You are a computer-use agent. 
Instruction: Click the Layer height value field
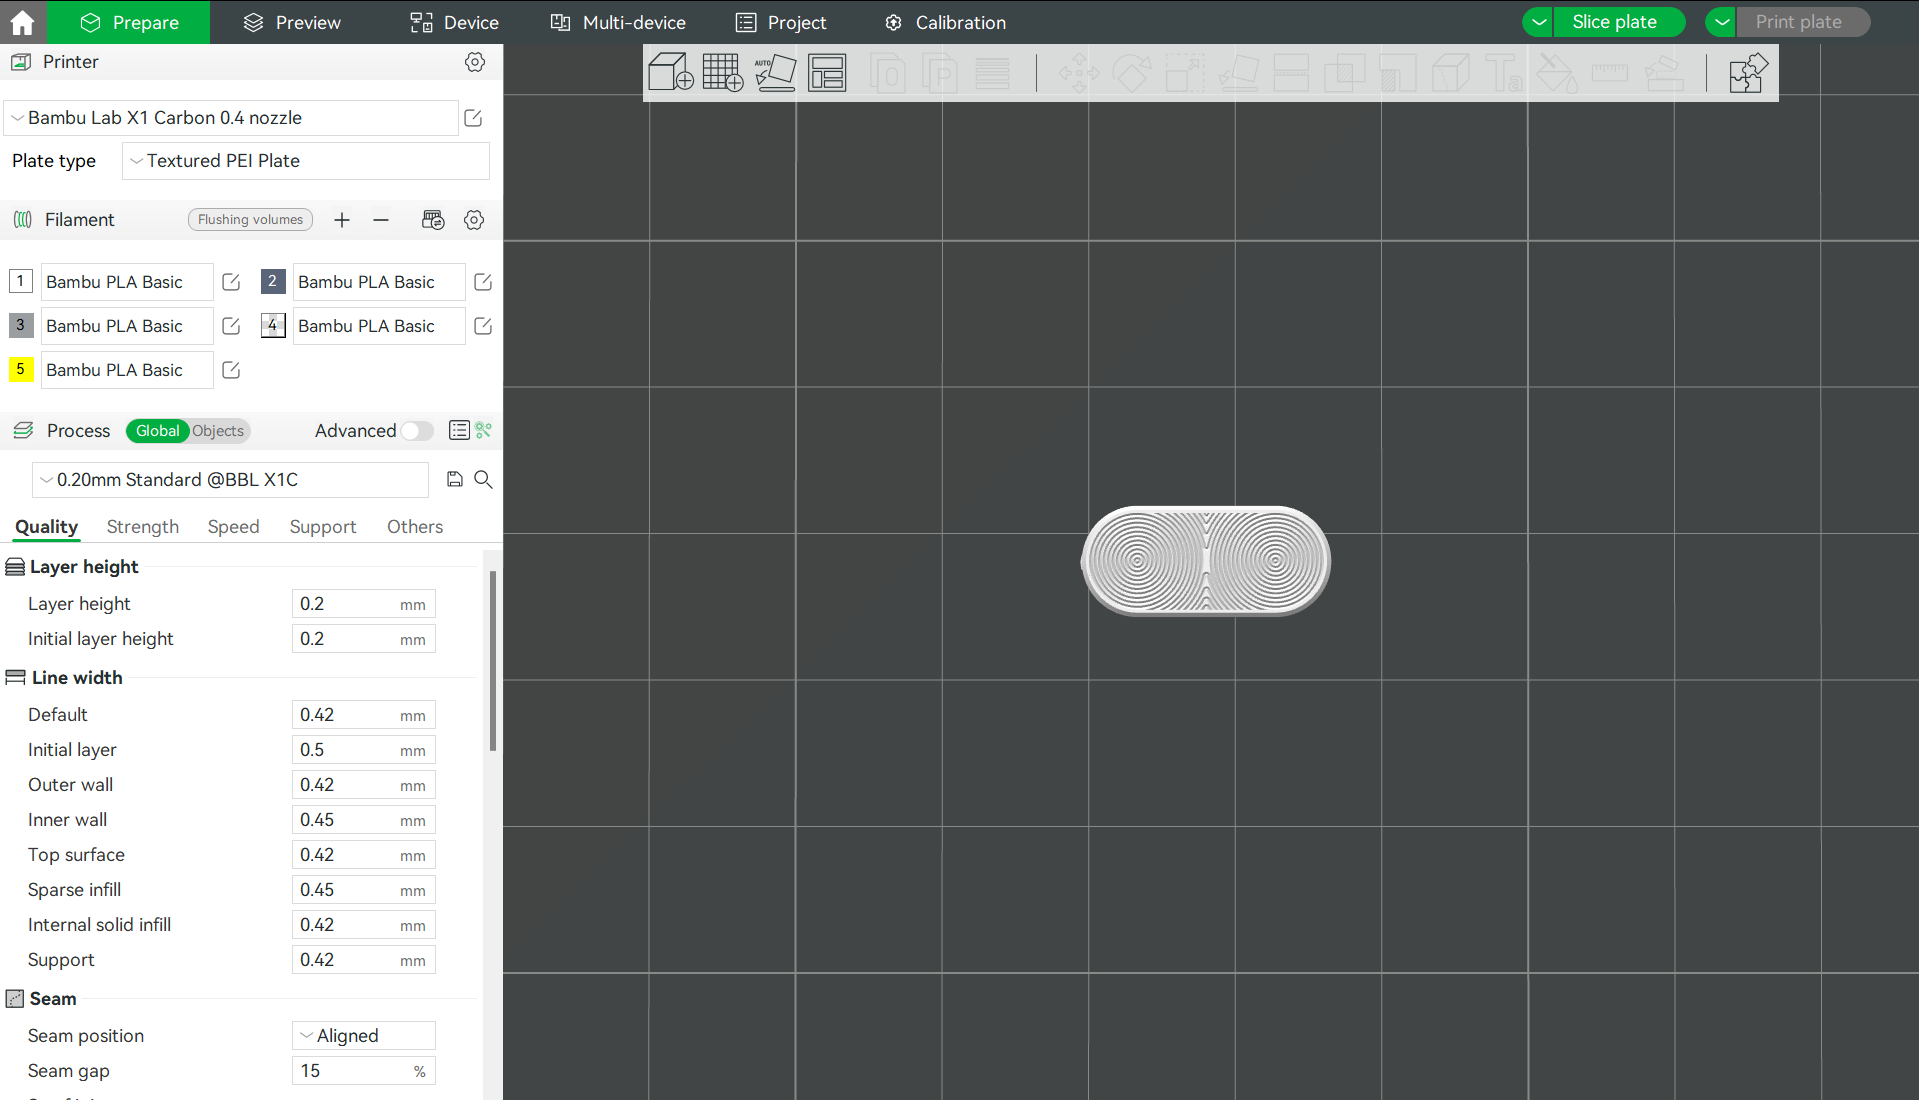point(364,604)
